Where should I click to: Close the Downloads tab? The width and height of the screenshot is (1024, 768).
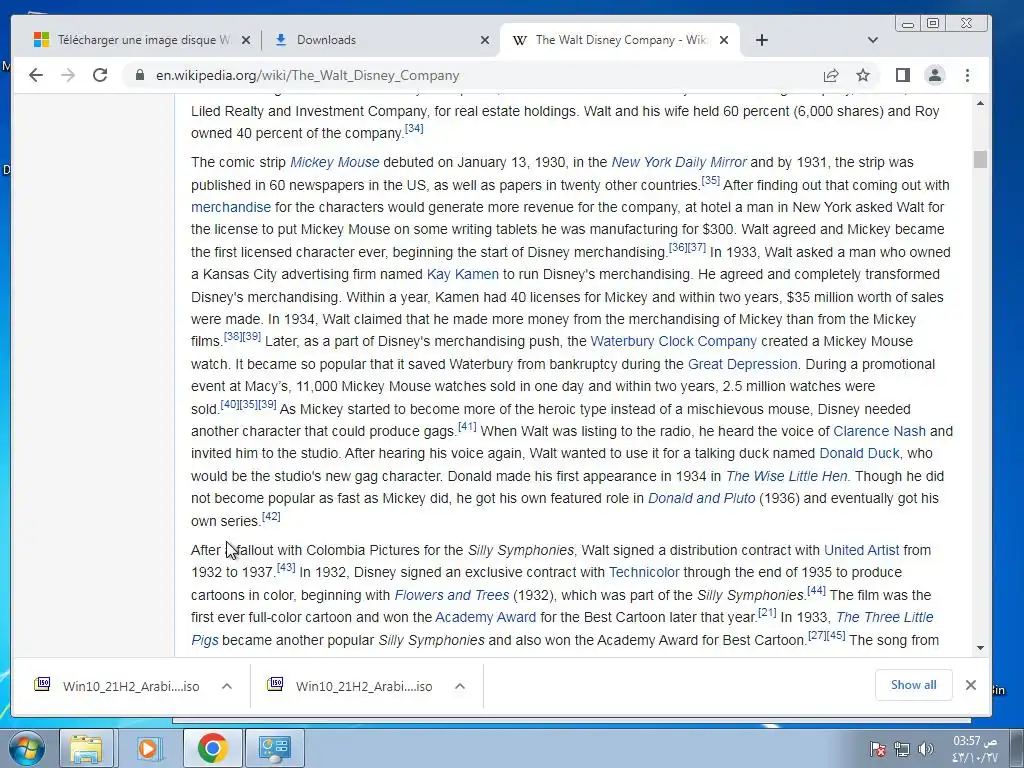[485, 40]
